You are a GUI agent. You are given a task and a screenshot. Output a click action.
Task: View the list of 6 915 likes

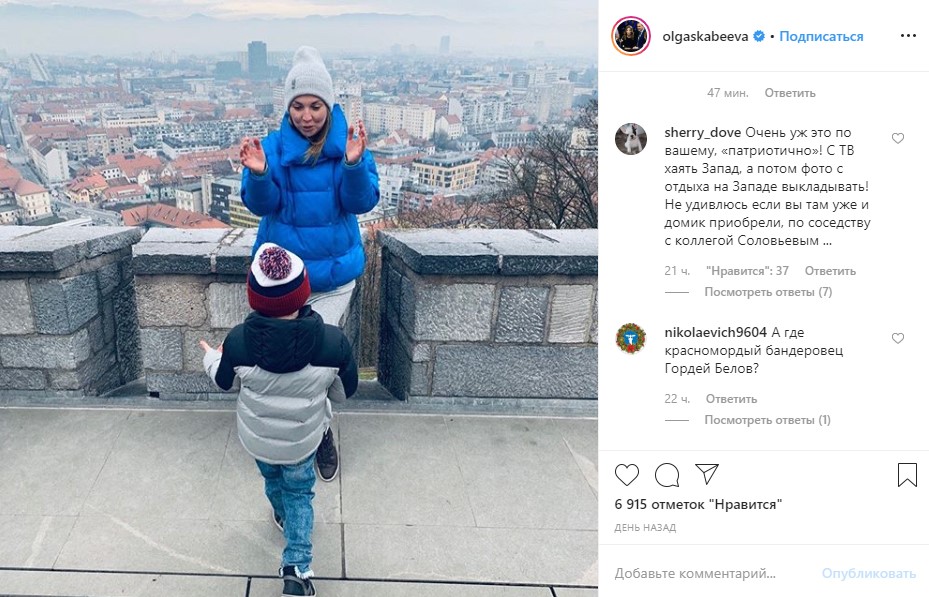(698, 505)
